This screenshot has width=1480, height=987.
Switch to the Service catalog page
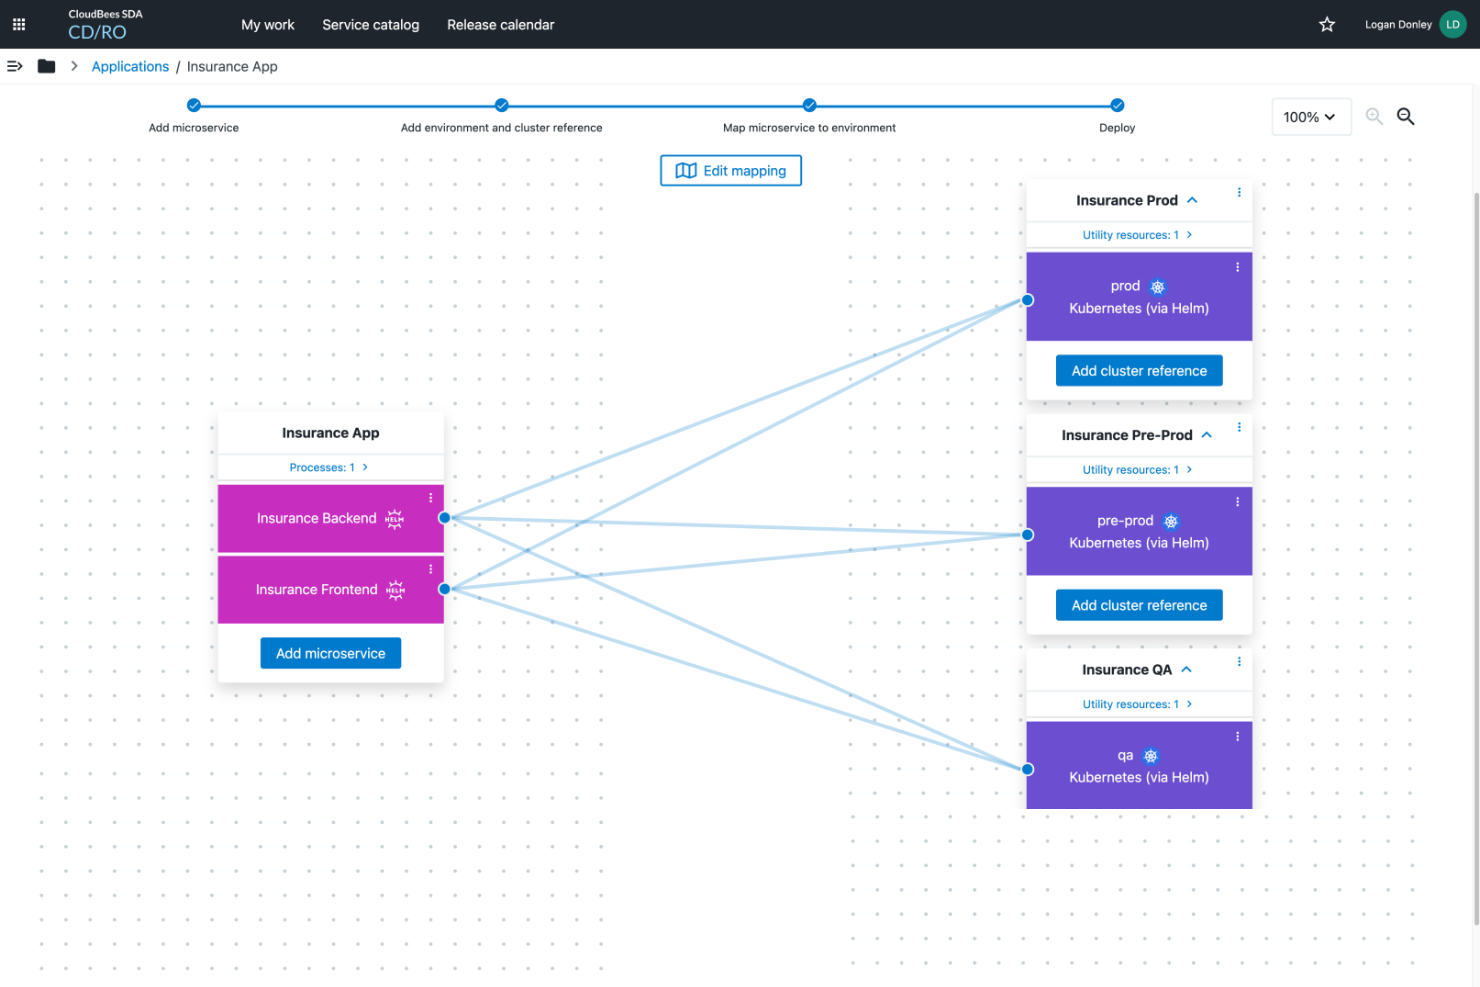click(371, 24)
